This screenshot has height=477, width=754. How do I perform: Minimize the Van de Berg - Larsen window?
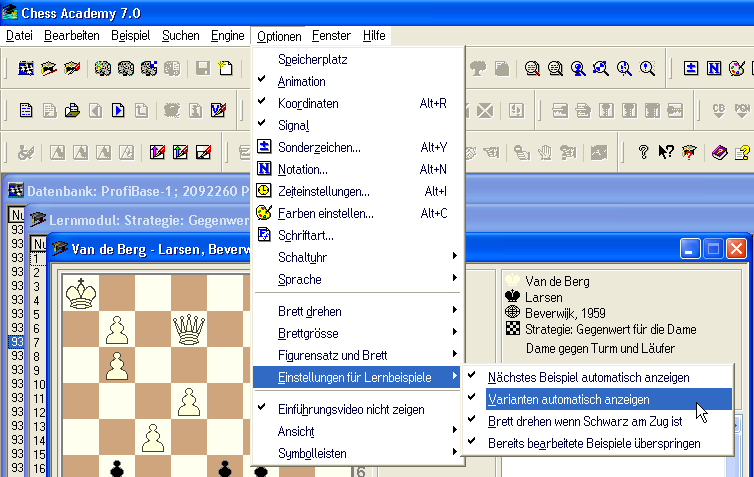pos(690,249)
